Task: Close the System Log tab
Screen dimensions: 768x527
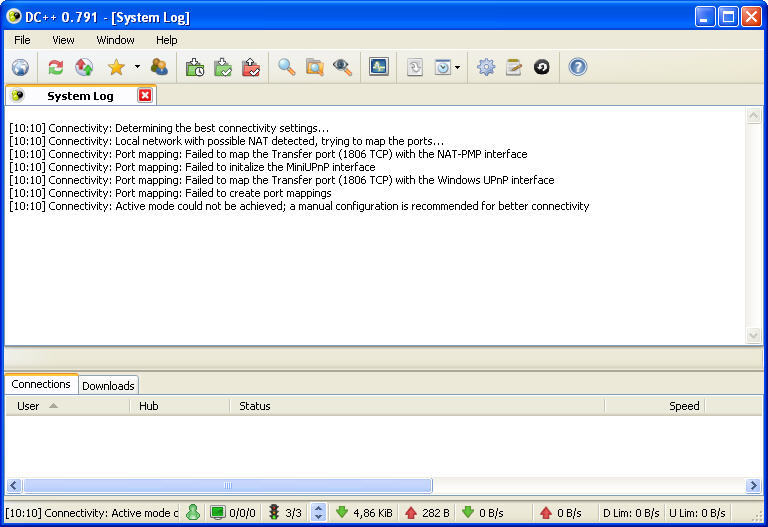Action: click(x=144, y=95)
